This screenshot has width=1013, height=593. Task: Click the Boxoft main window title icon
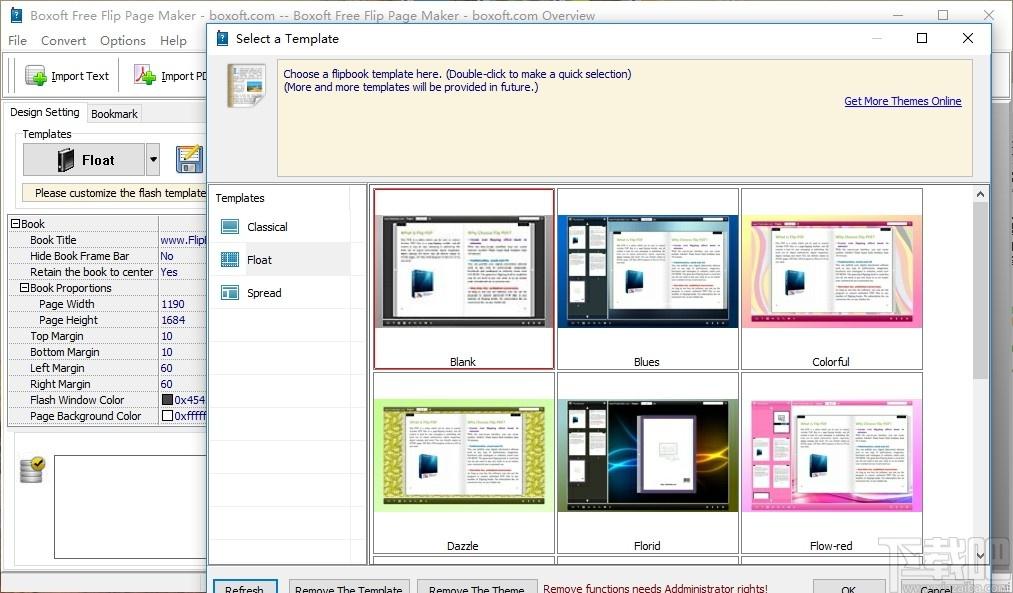point(16,15)
